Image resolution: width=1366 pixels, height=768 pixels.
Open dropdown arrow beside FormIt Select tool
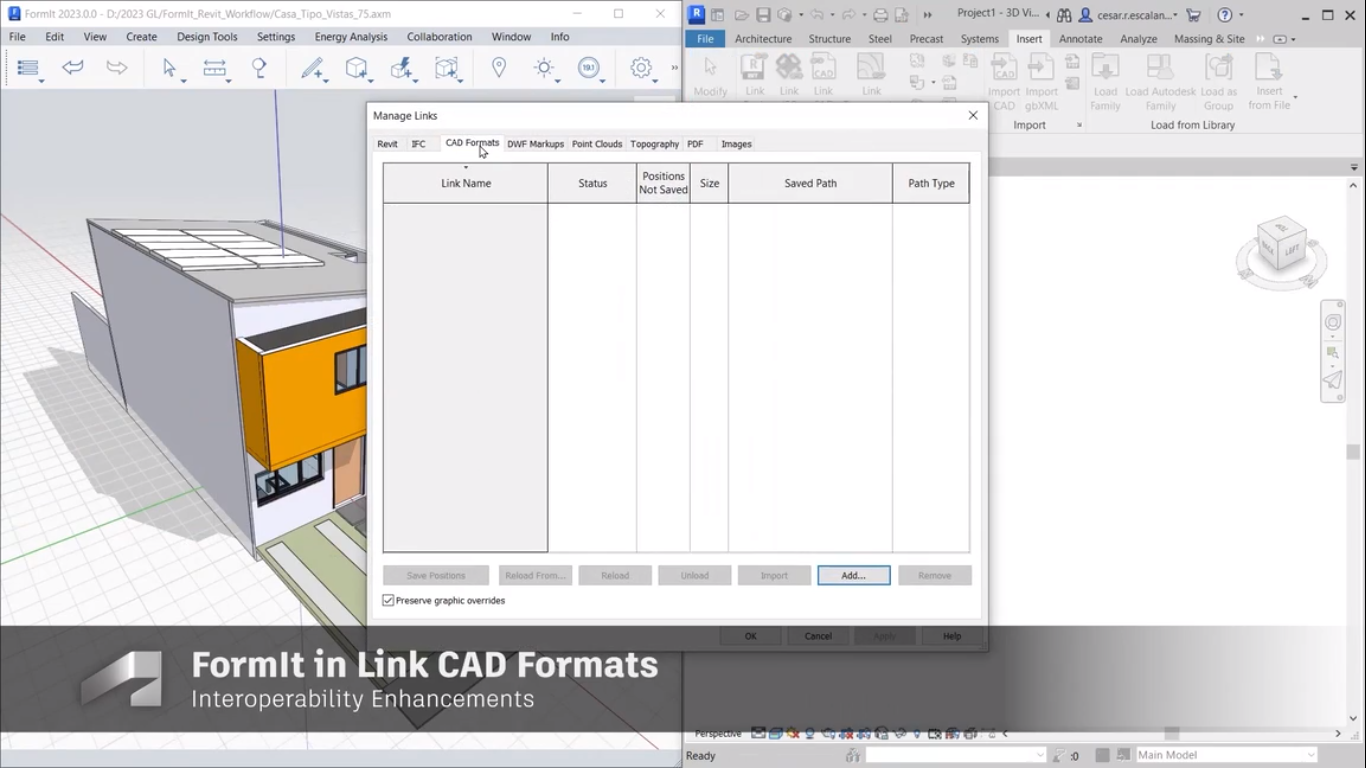tap(183, 80)
